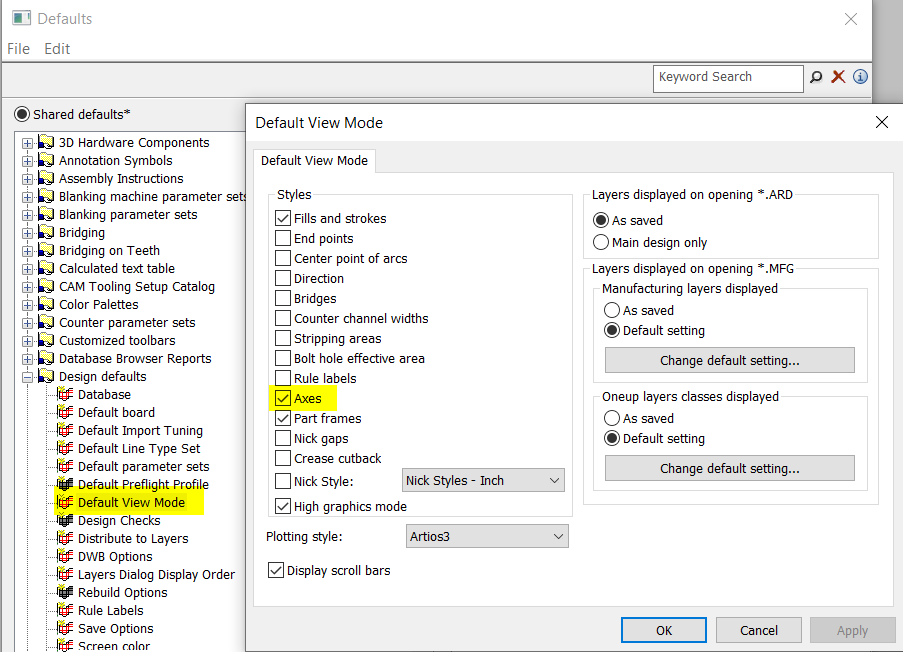Select Main design only radio button
Image resolution: width=903 pixels, height=652 pixels.
coord(601,242)
